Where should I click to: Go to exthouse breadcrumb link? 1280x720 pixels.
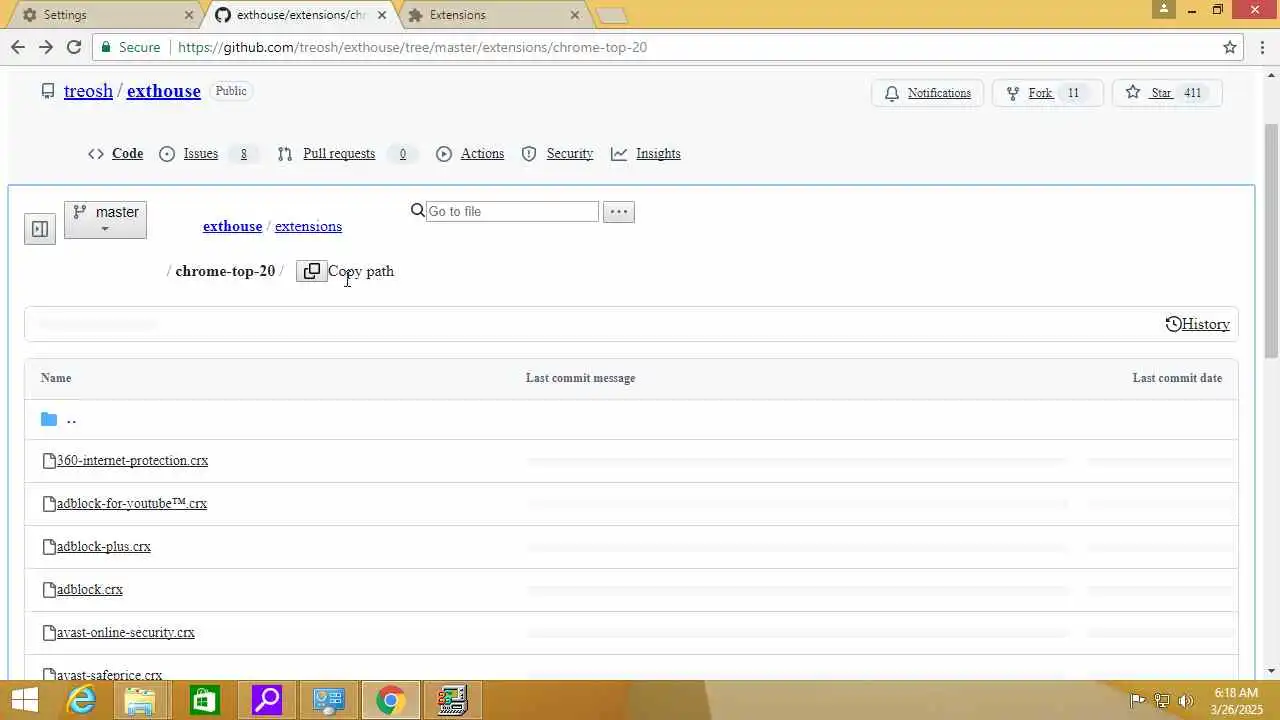click(x=232, y=226)
